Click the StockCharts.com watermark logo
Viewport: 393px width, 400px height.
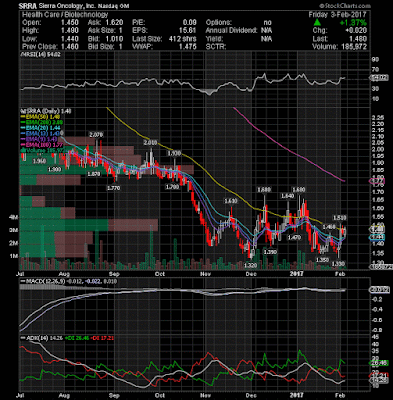tap(345, 6)
